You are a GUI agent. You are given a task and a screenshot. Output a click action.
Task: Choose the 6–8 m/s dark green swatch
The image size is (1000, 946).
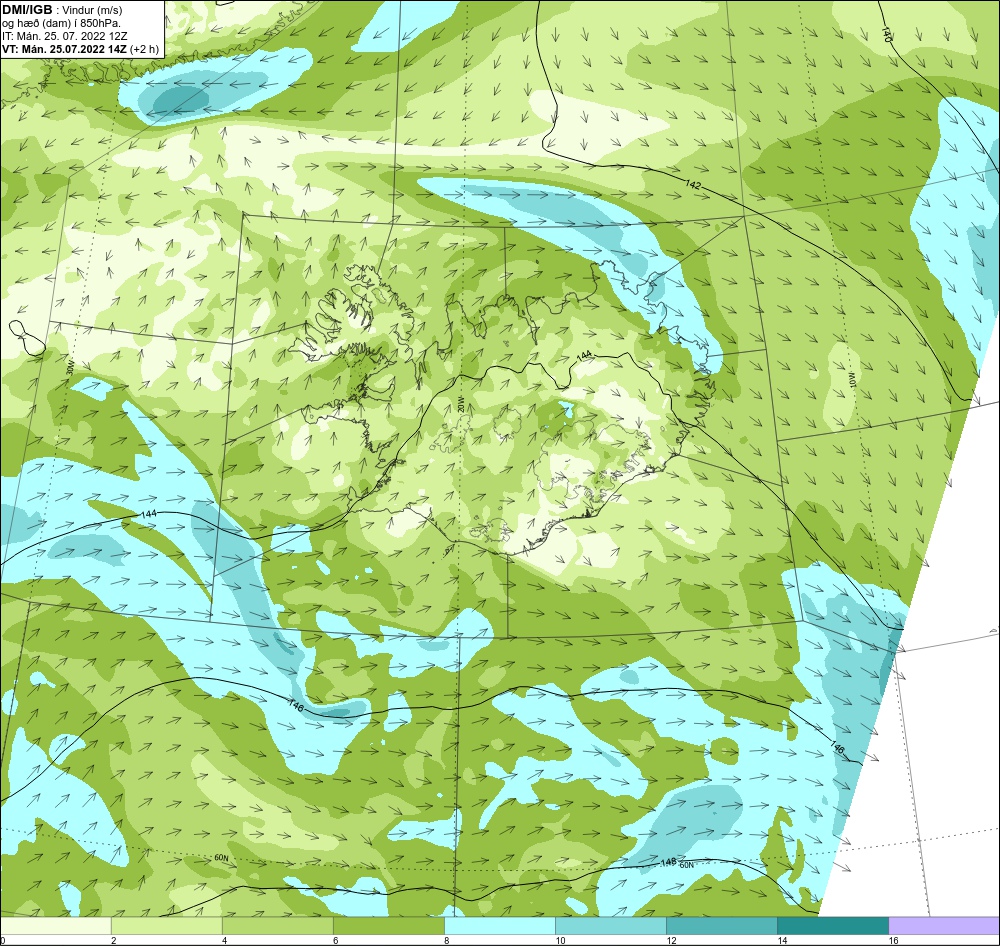(389, 925)
